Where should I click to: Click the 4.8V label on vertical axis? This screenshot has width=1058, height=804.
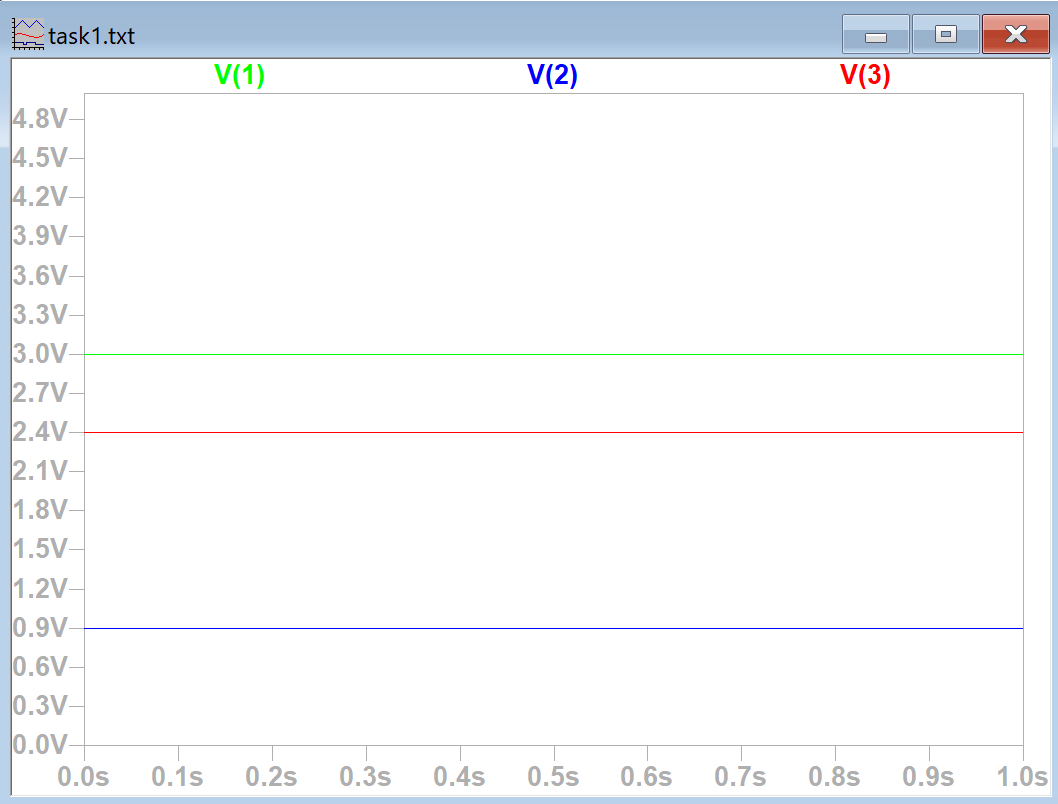[38, 119]
